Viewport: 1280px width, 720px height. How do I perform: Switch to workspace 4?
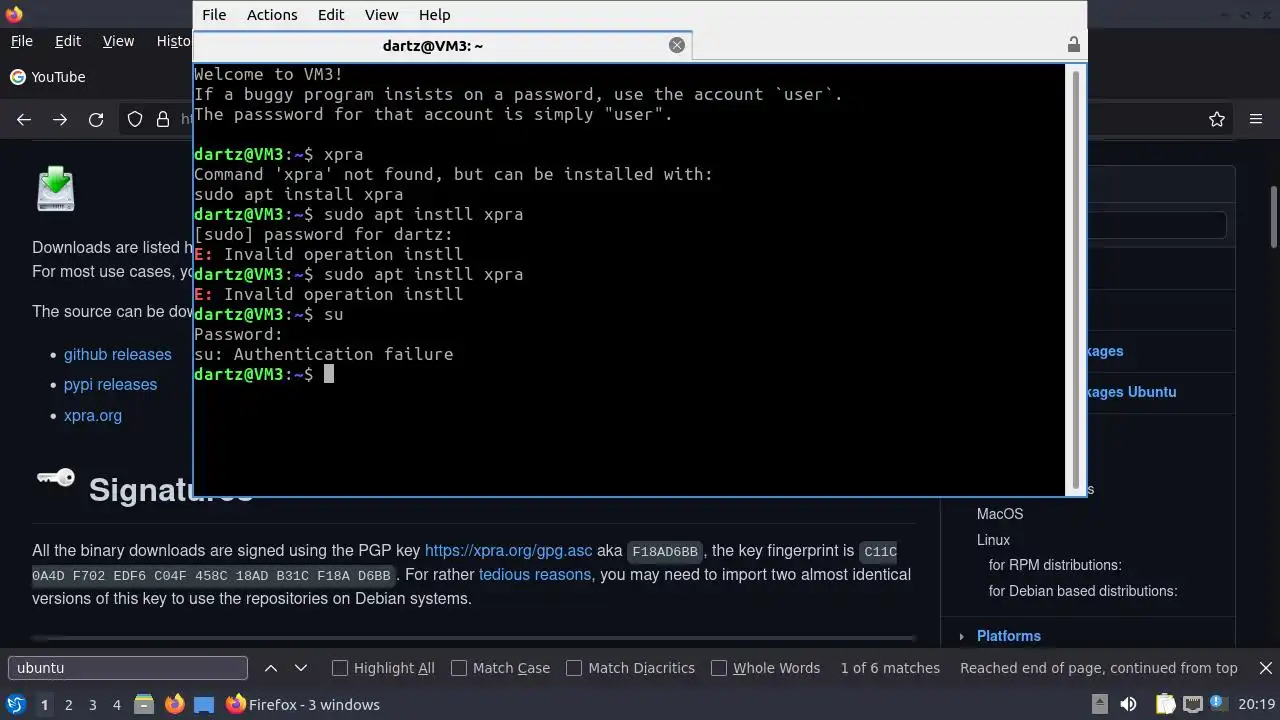116,705
